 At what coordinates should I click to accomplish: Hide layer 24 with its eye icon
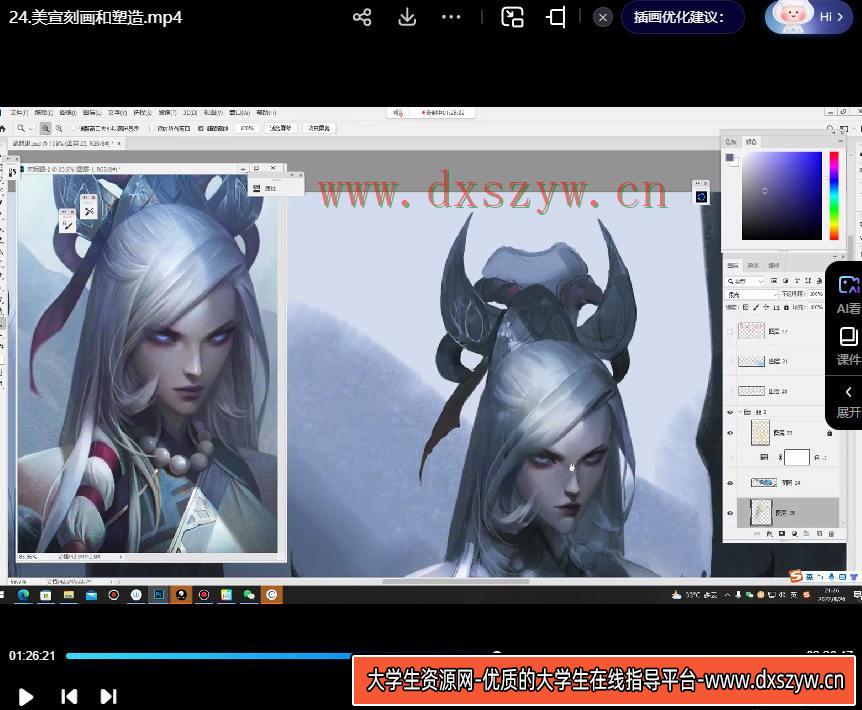(730, 483)
